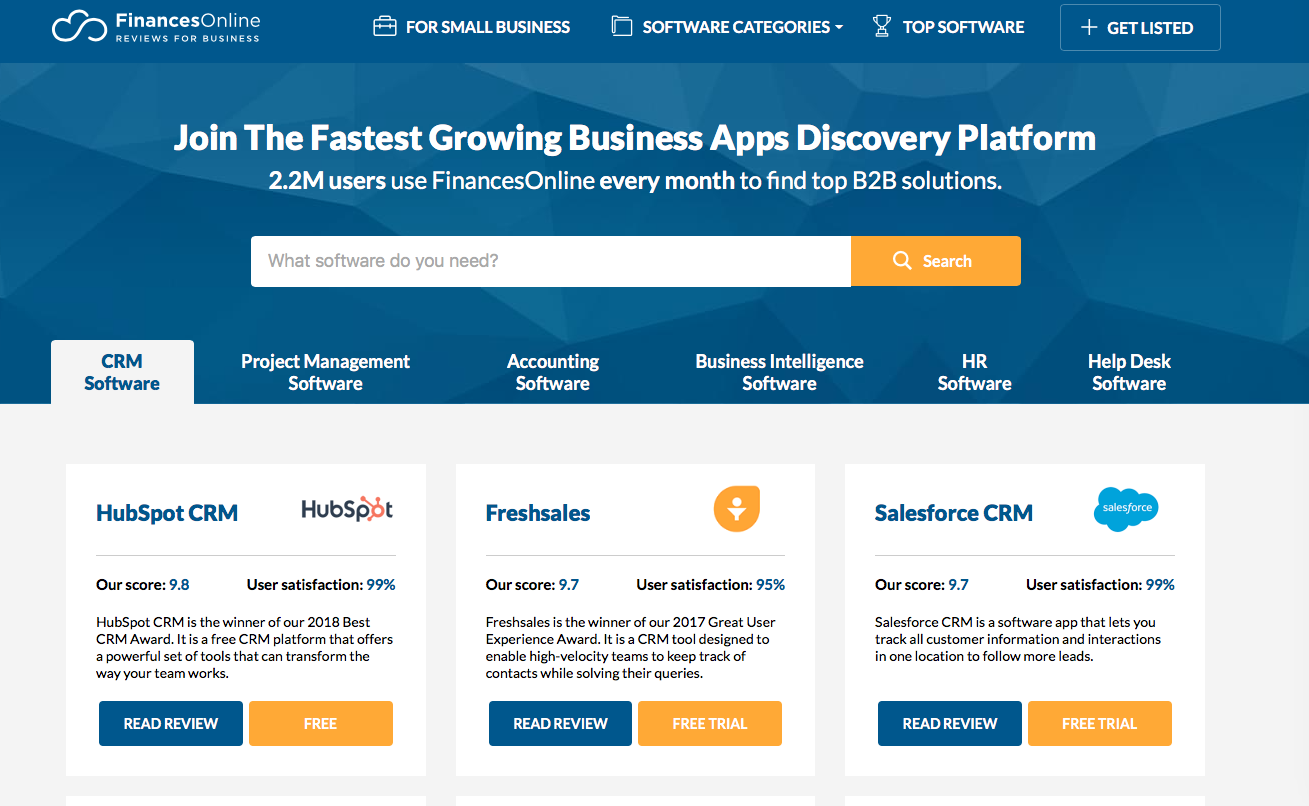The height and width of the screenshot is (806, 1309).
Task: Click the magnifying glass search icon
Action: click(902, 261)
